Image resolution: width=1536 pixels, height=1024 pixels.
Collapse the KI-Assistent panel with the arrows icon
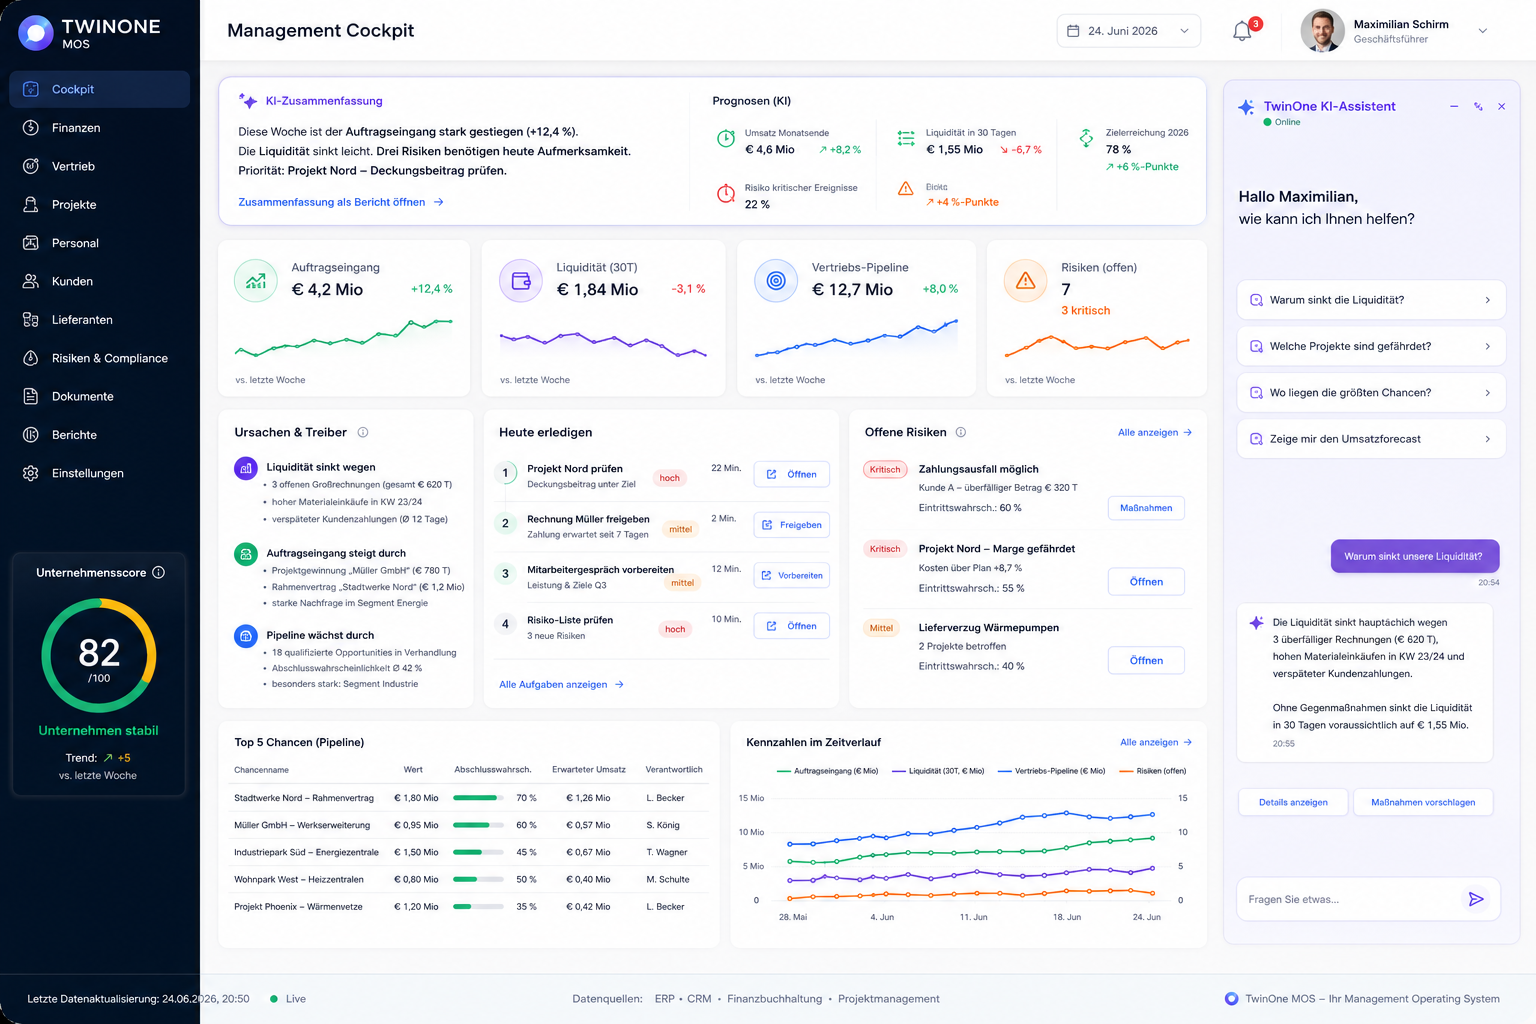tap(1478, 106)
